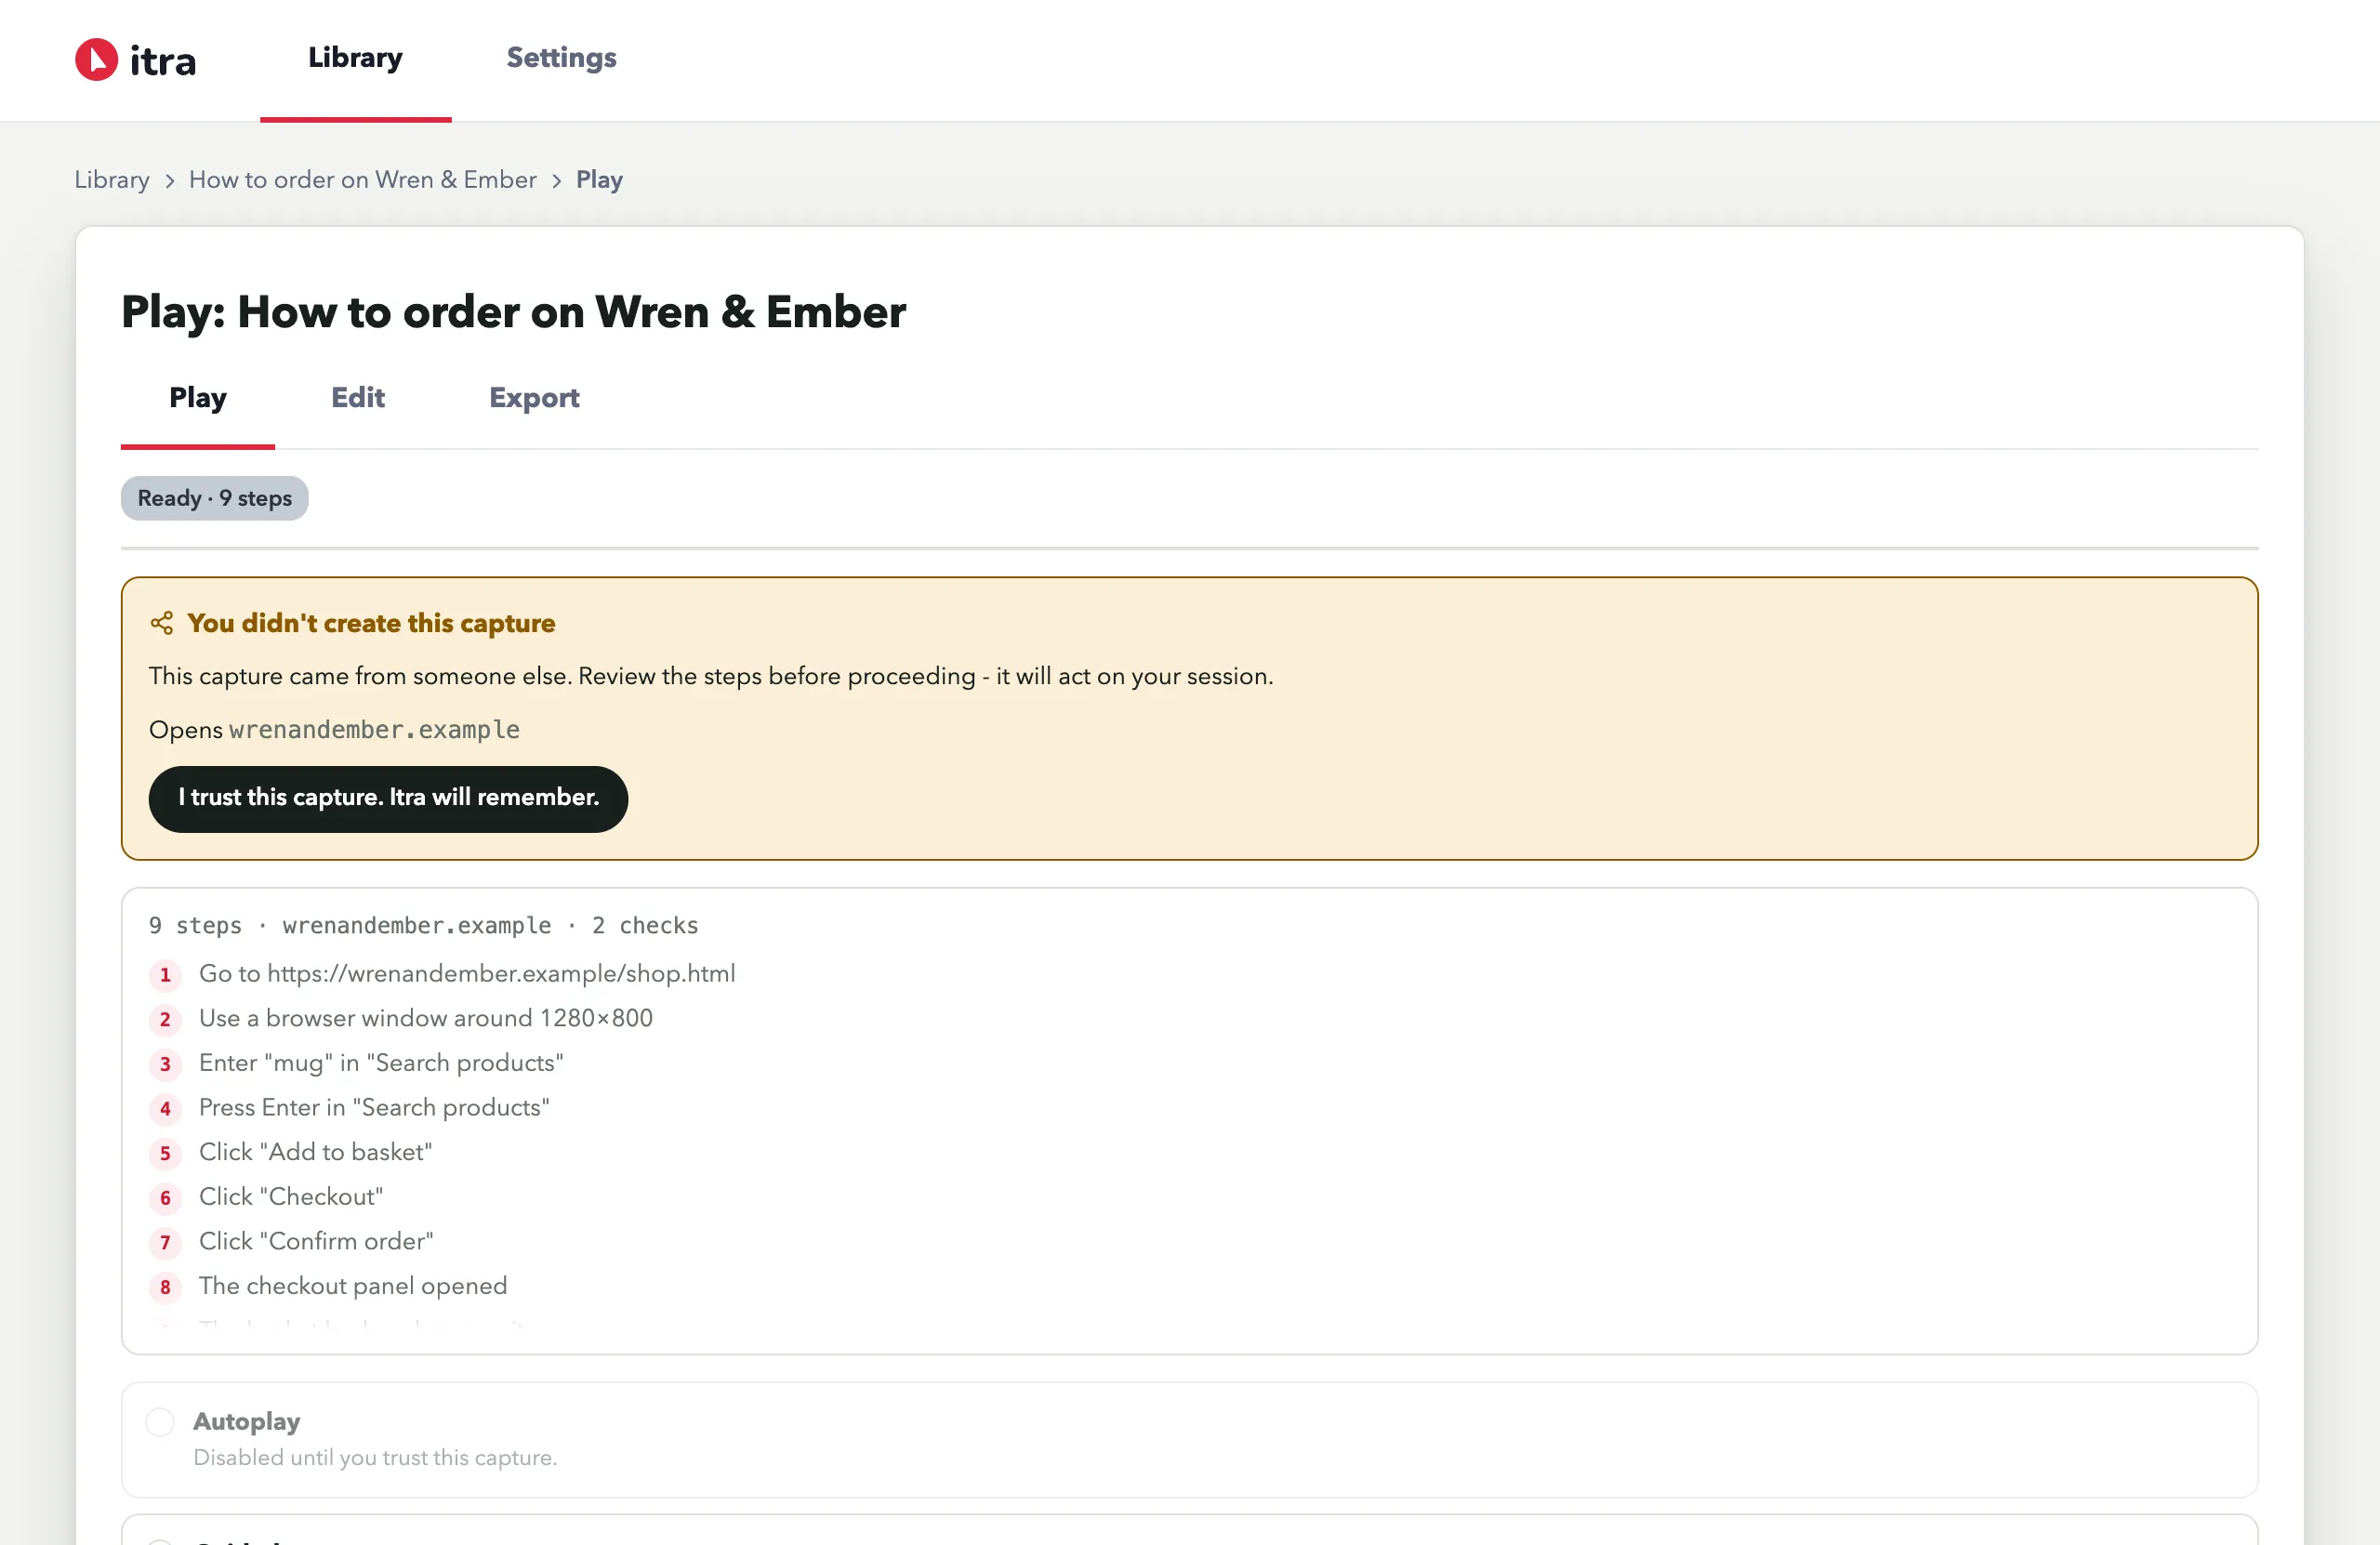Open 'How to order on Wren & Ember' breadcrumb
This screenshot has height=1545, width=2380.
(x=363, y=180)
